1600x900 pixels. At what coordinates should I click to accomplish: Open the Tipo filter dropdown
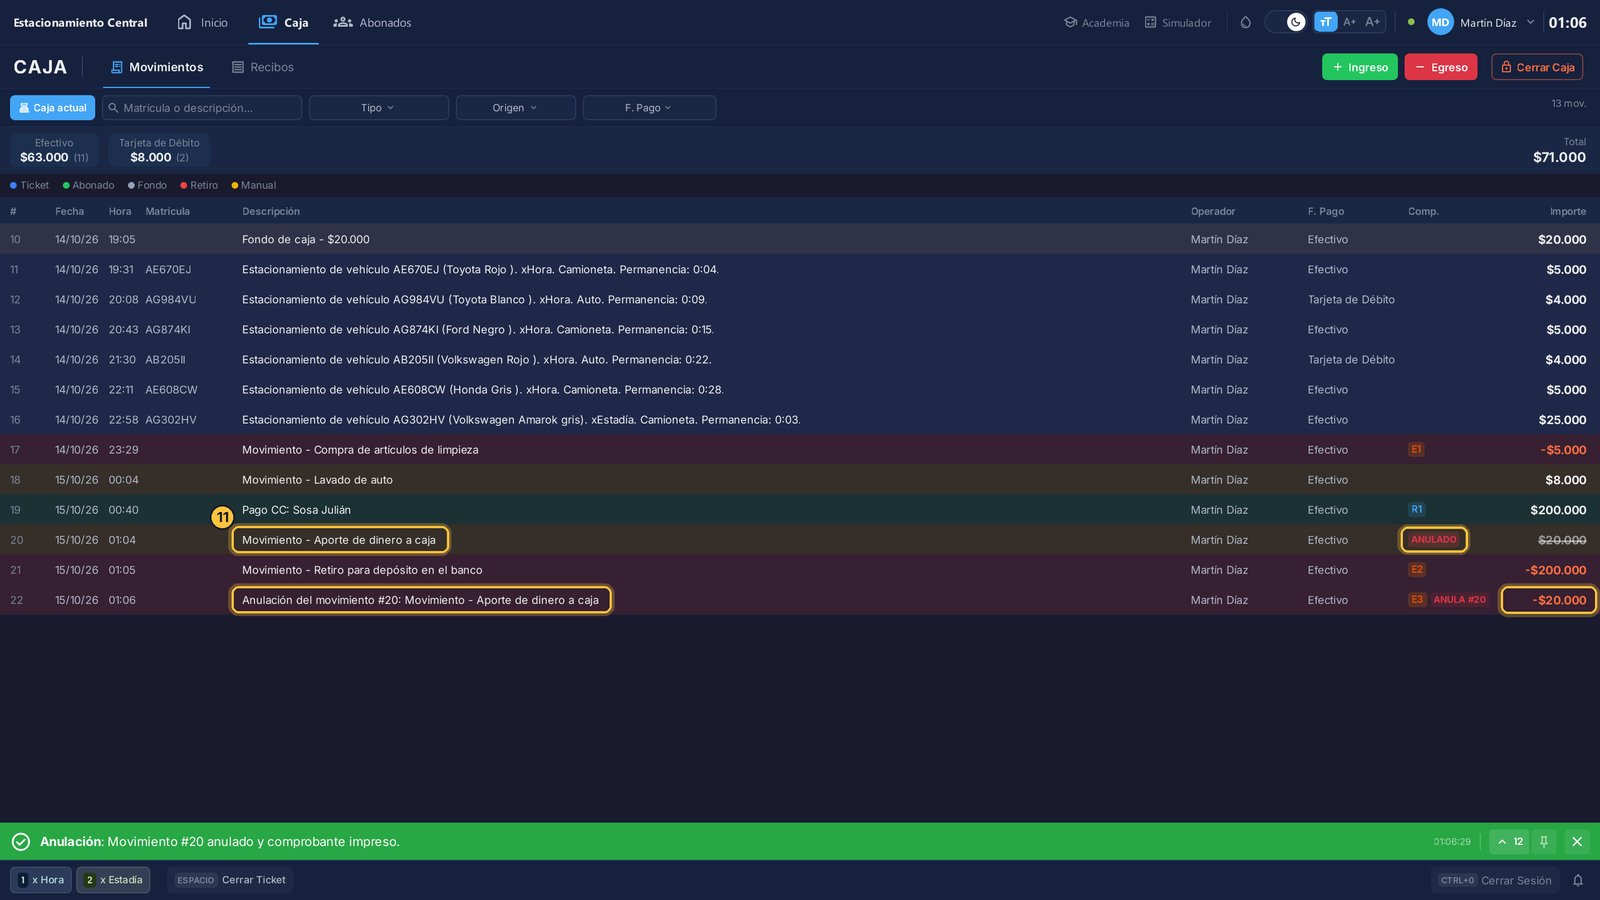pyautogui.click(x=378, y=108)
